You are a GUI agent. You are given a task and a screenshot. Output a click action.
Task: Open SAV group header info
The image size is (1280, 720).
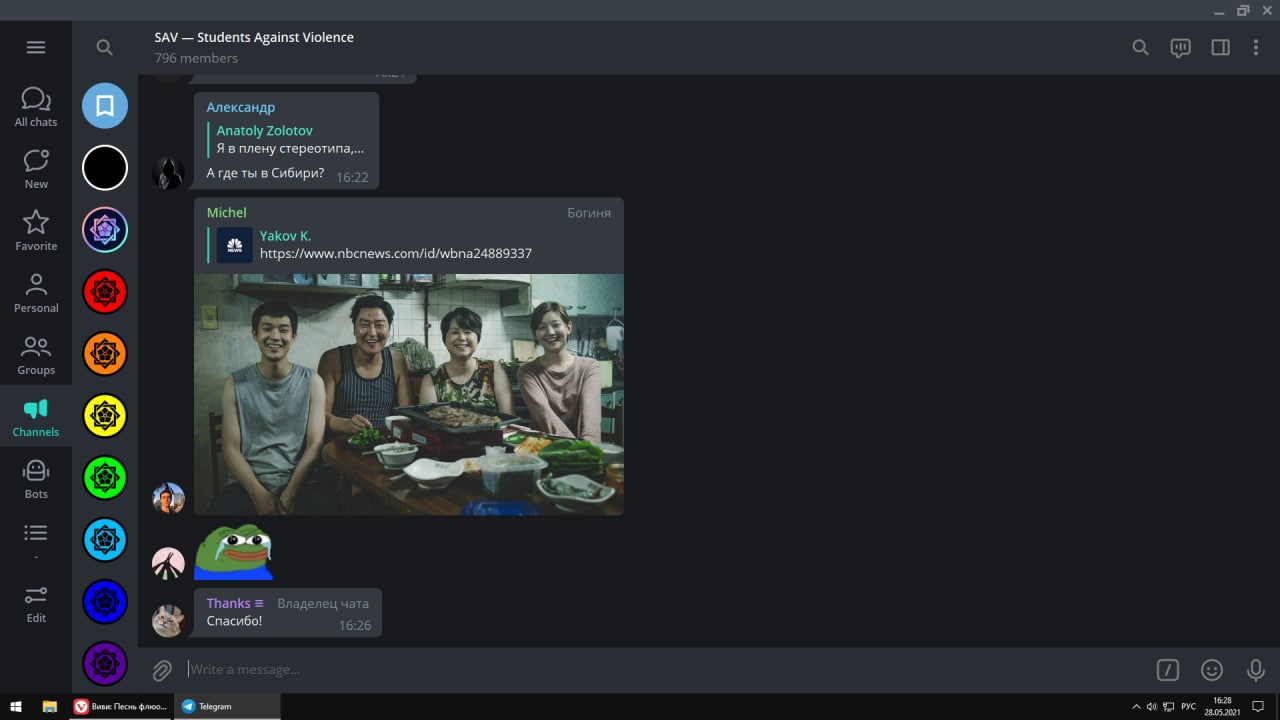click(254, 37)
